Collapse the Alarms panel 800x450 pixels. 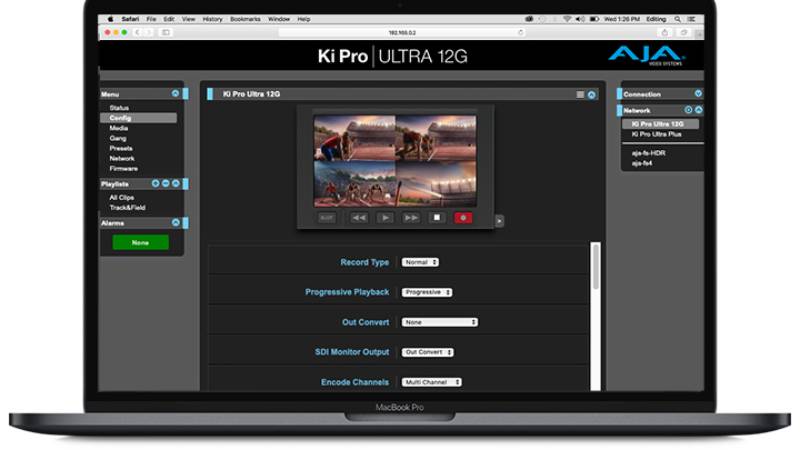(x=176, y=223)
